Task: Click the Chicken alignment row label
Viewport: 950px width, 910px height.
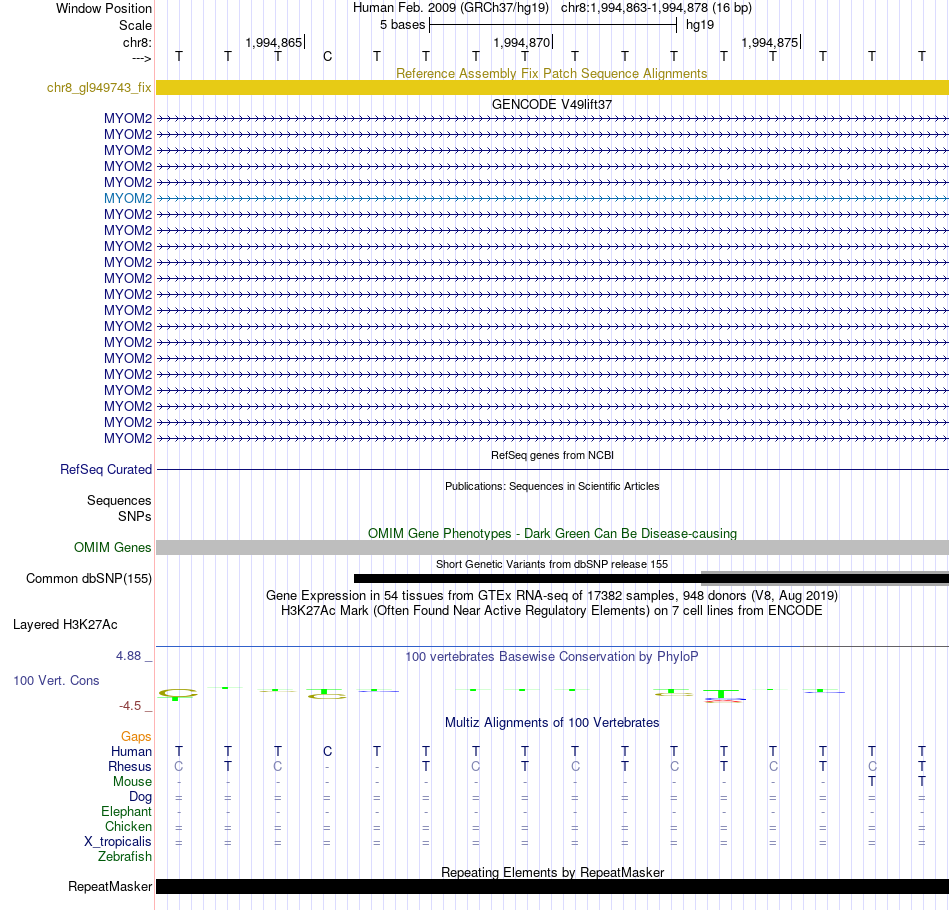Action: 128,826
